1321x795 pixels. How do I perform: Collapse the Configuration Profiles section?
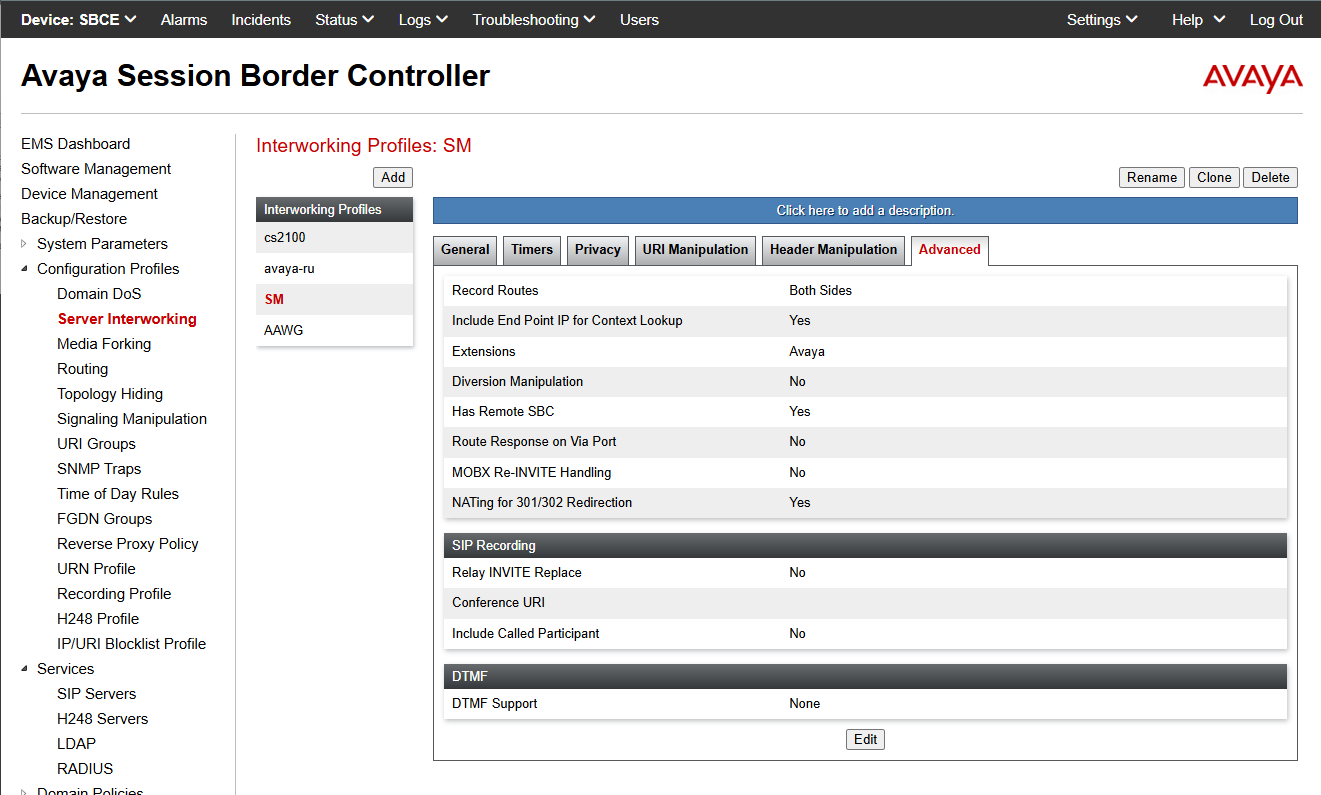(25, 269)
